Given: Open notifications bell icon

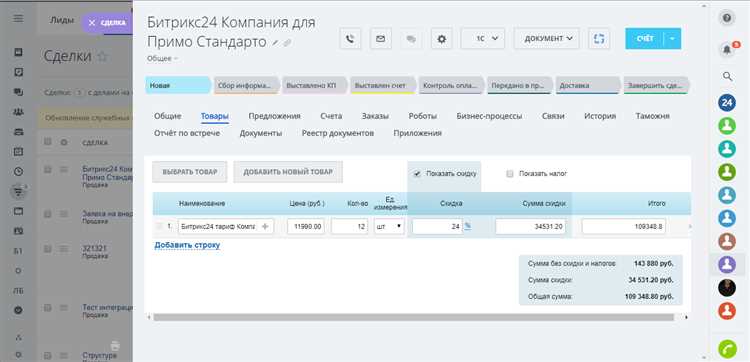Looking at the screenshot, I should pos(727,50).
